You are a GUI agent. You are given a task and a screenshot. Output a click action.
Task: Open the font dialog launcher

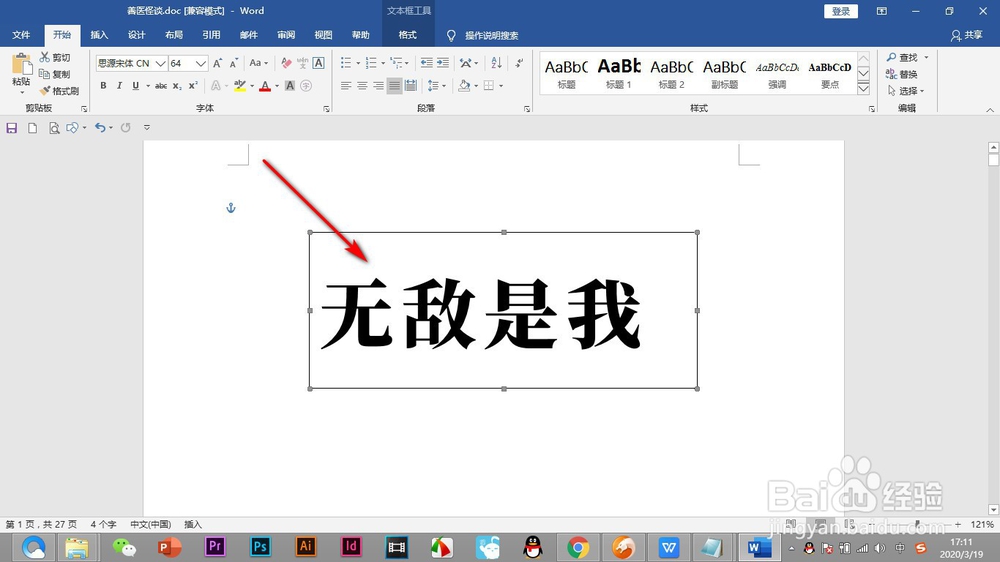(x=327, y=109)
